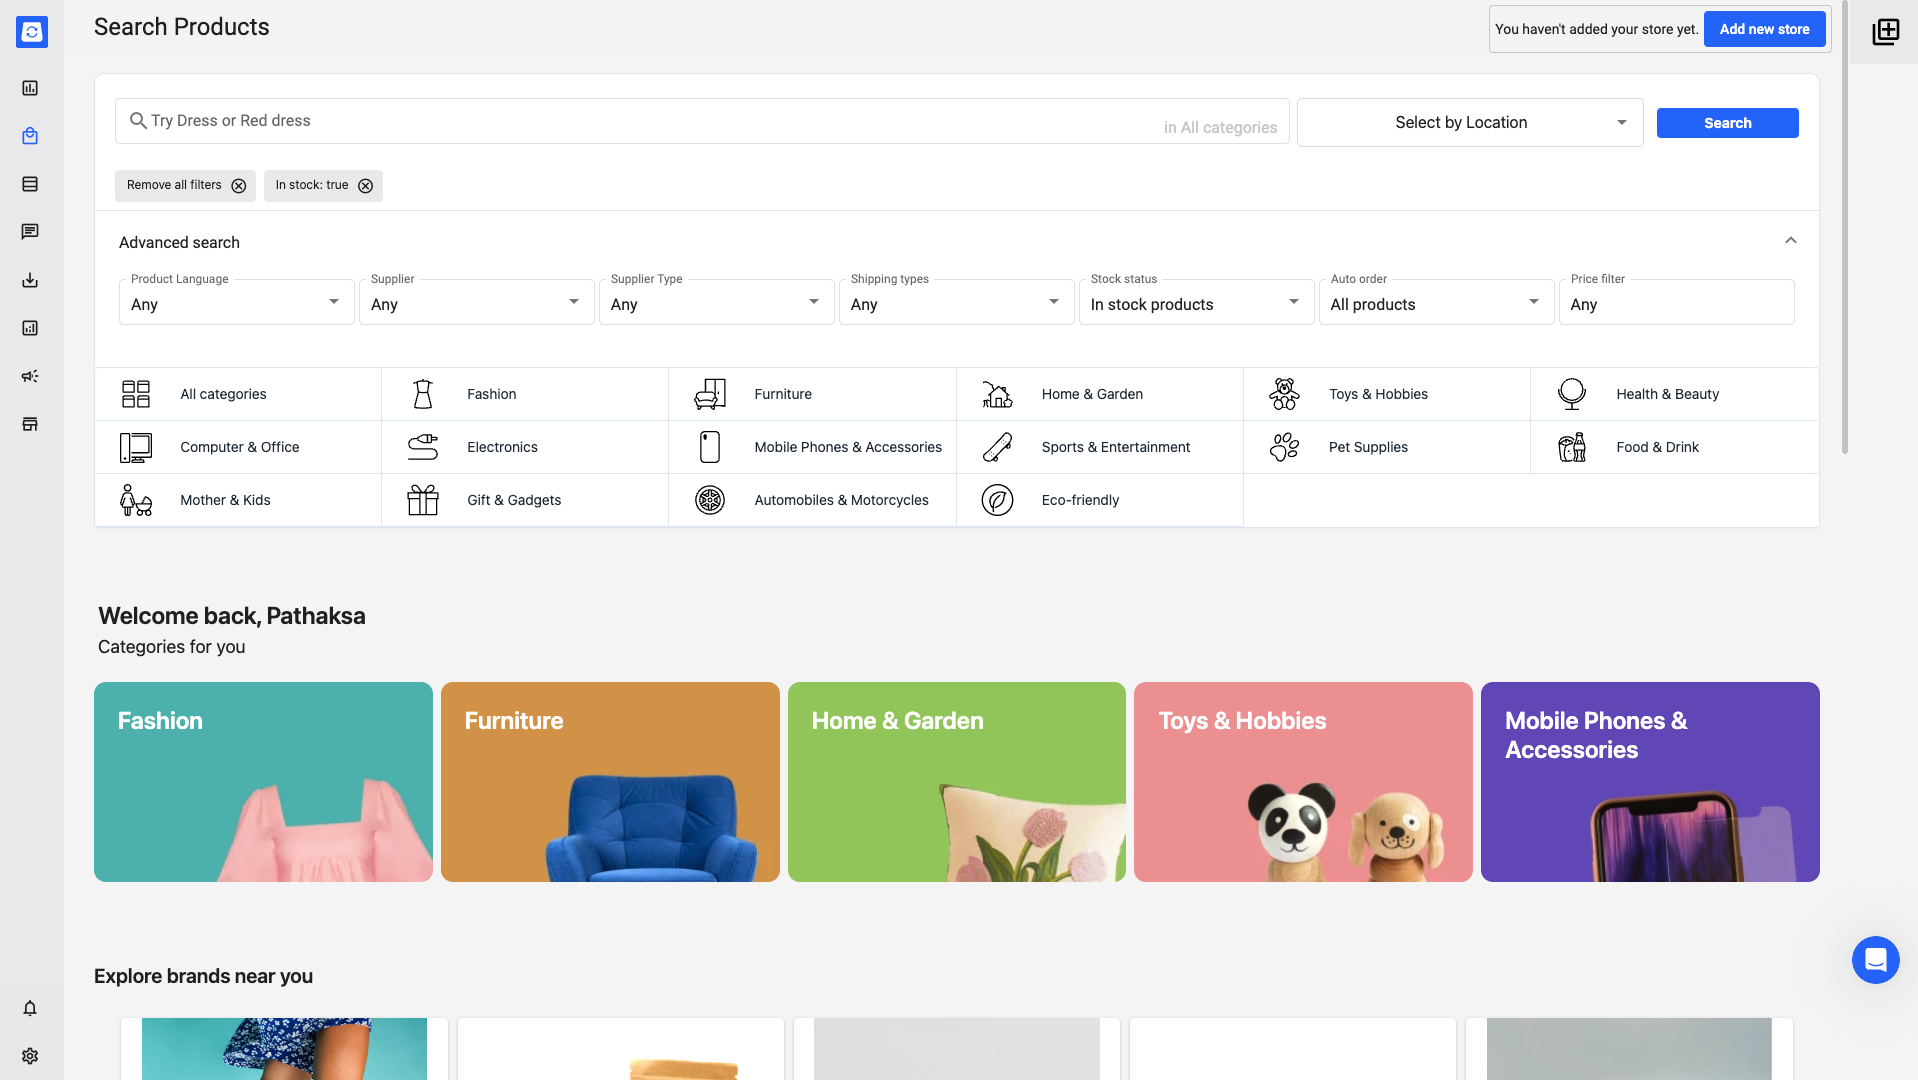1918x1080 pixels.
Task: Open the storefront icon in sidebar
Action: tap(30, 424)
